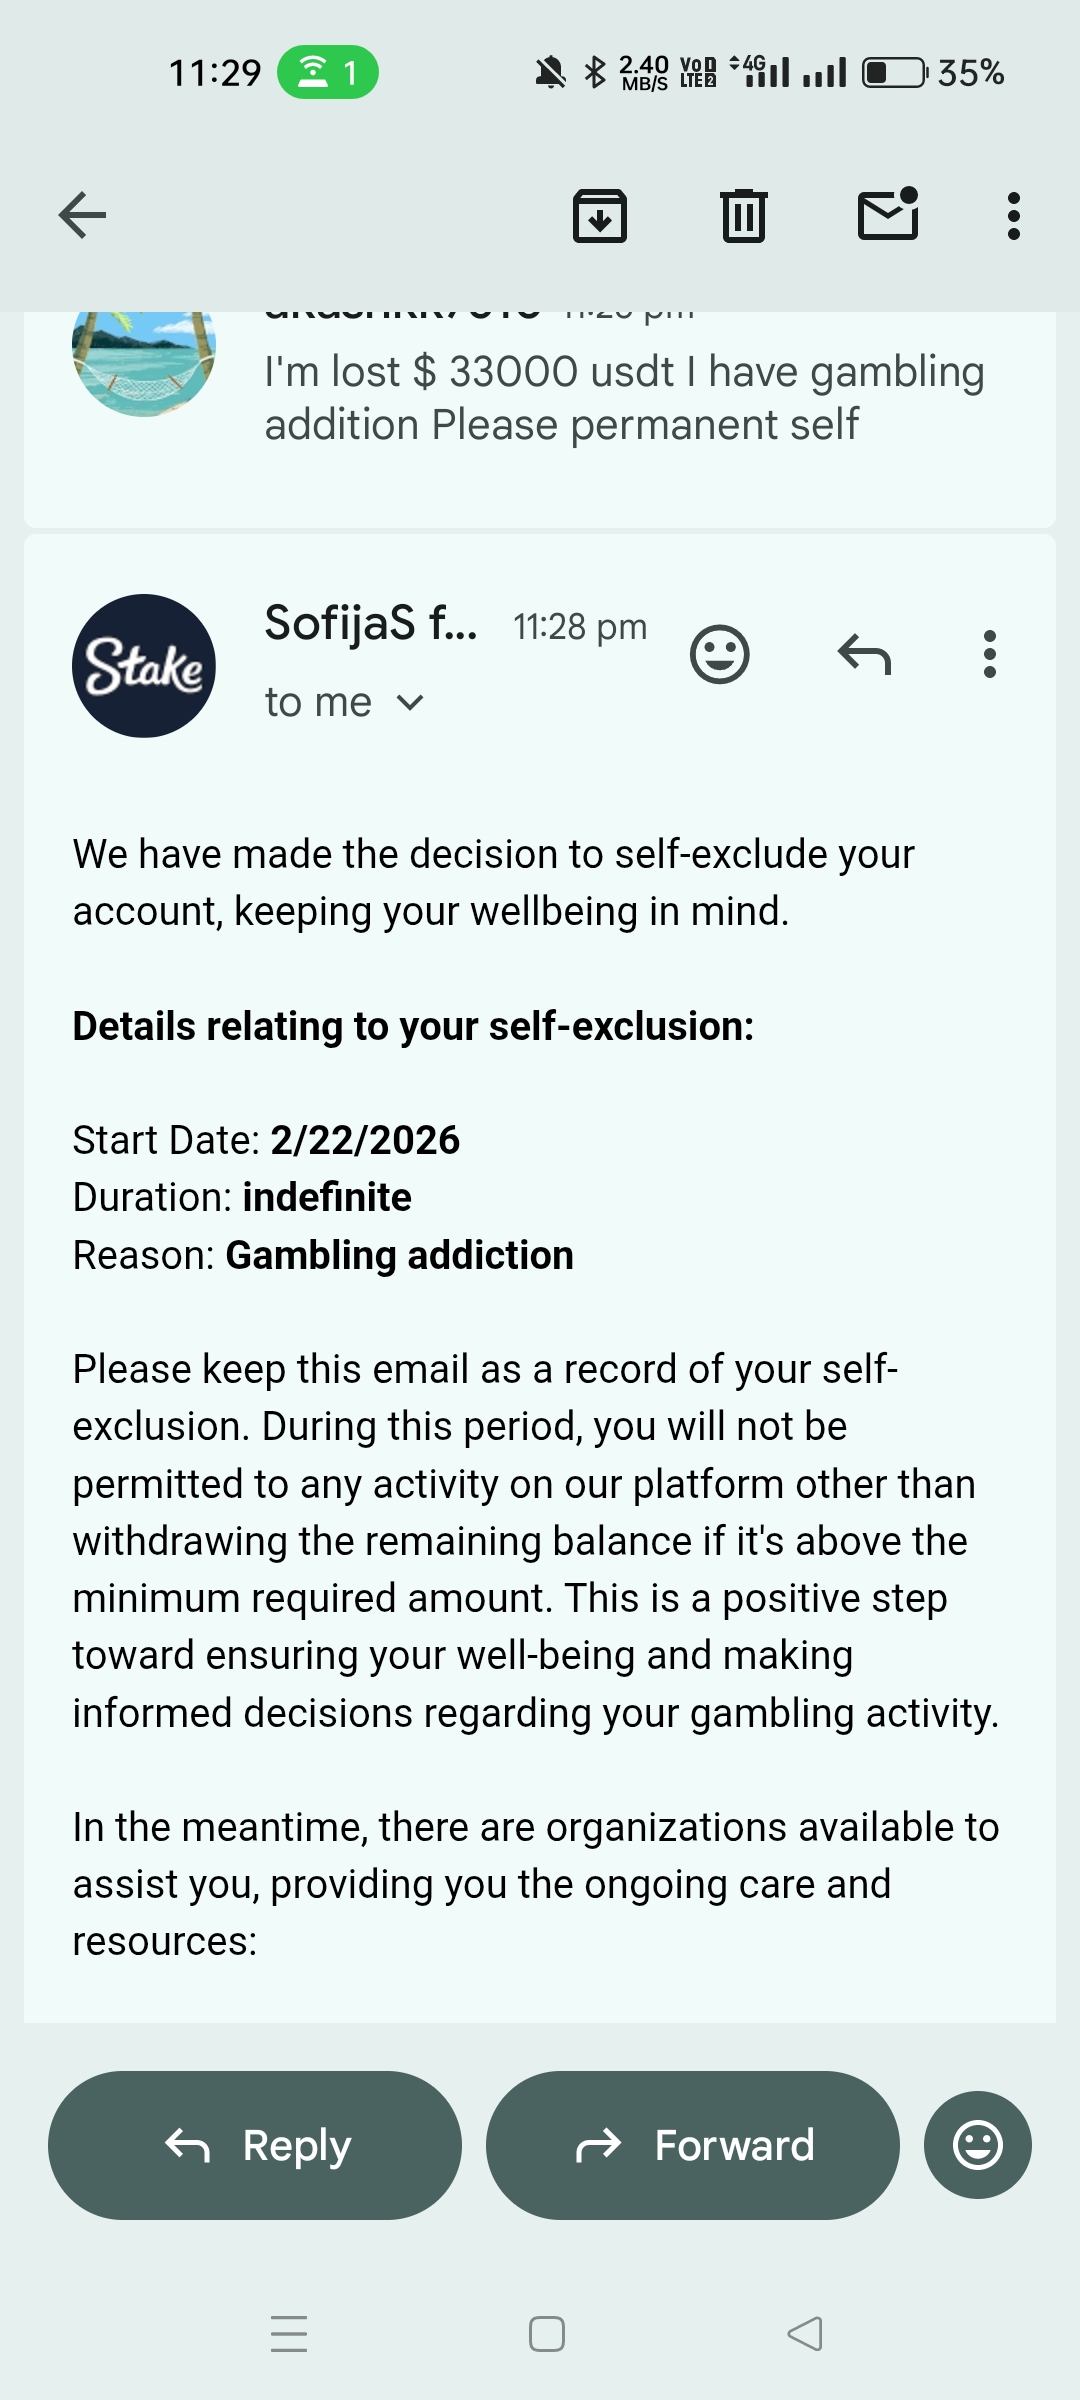This screenshot has height=2400, width=1080.
Task: Tap the Stake sender avatar
Action: tap(144, 666)
